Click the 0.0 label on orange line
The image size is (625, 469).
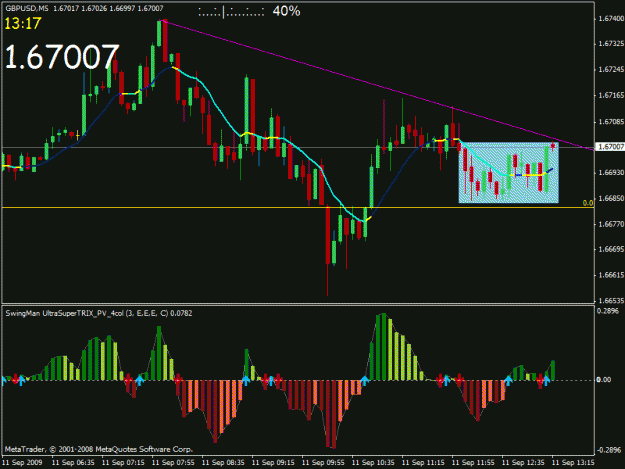click(x=588, y=203)
